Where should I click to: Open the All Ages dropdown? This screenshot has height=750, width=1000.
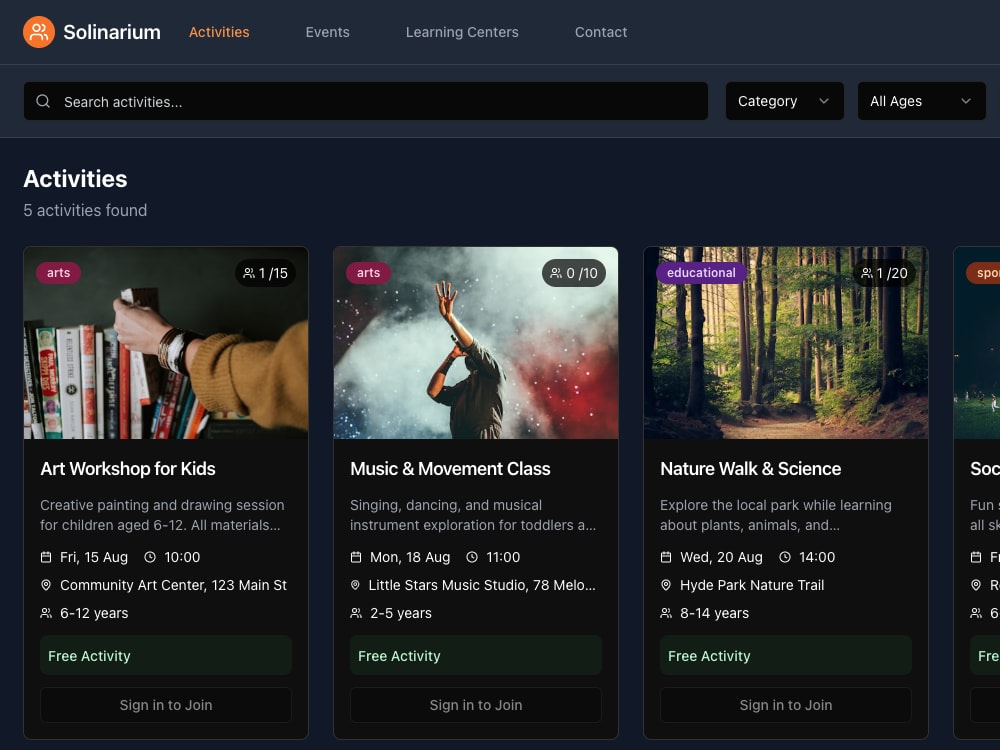[922, 101]
